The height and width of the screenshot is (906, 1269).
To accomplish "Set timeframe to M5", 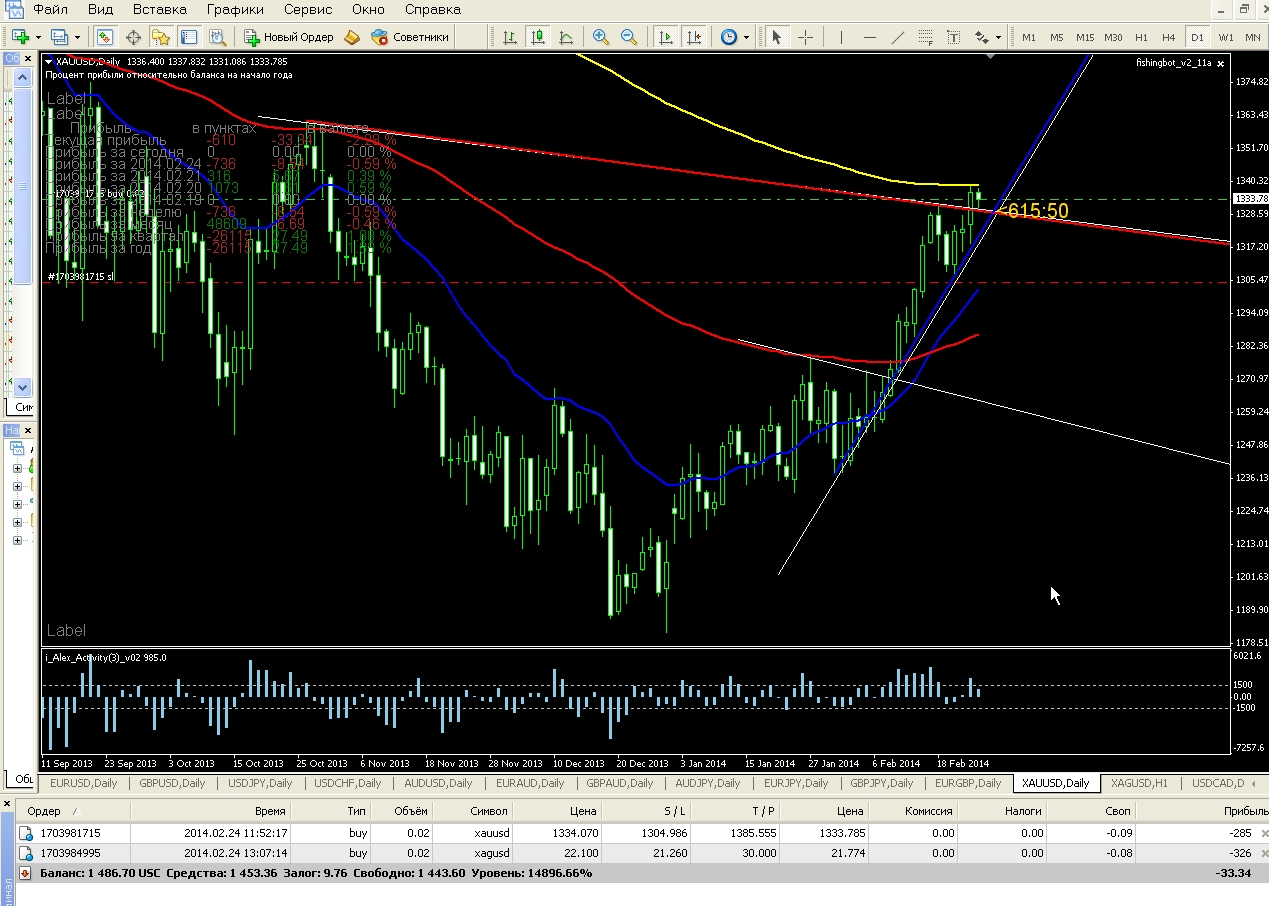I will point(1056,37).
